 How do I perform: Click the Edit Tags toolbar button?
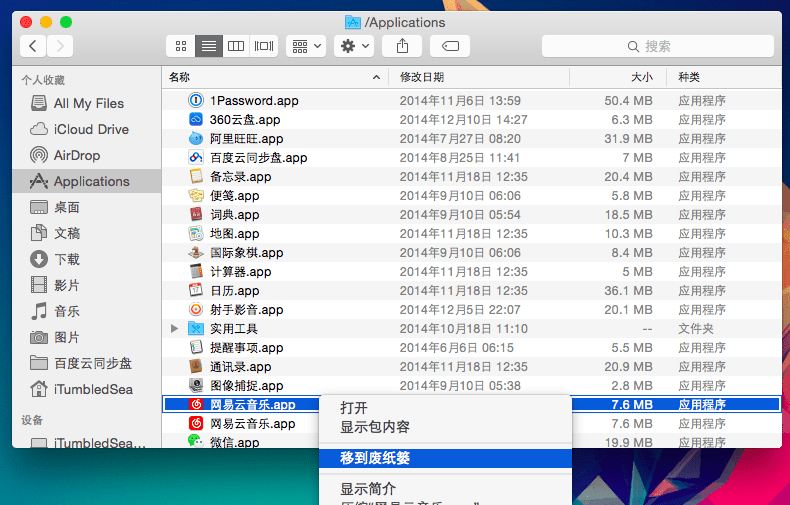click(x=450, y=46)
